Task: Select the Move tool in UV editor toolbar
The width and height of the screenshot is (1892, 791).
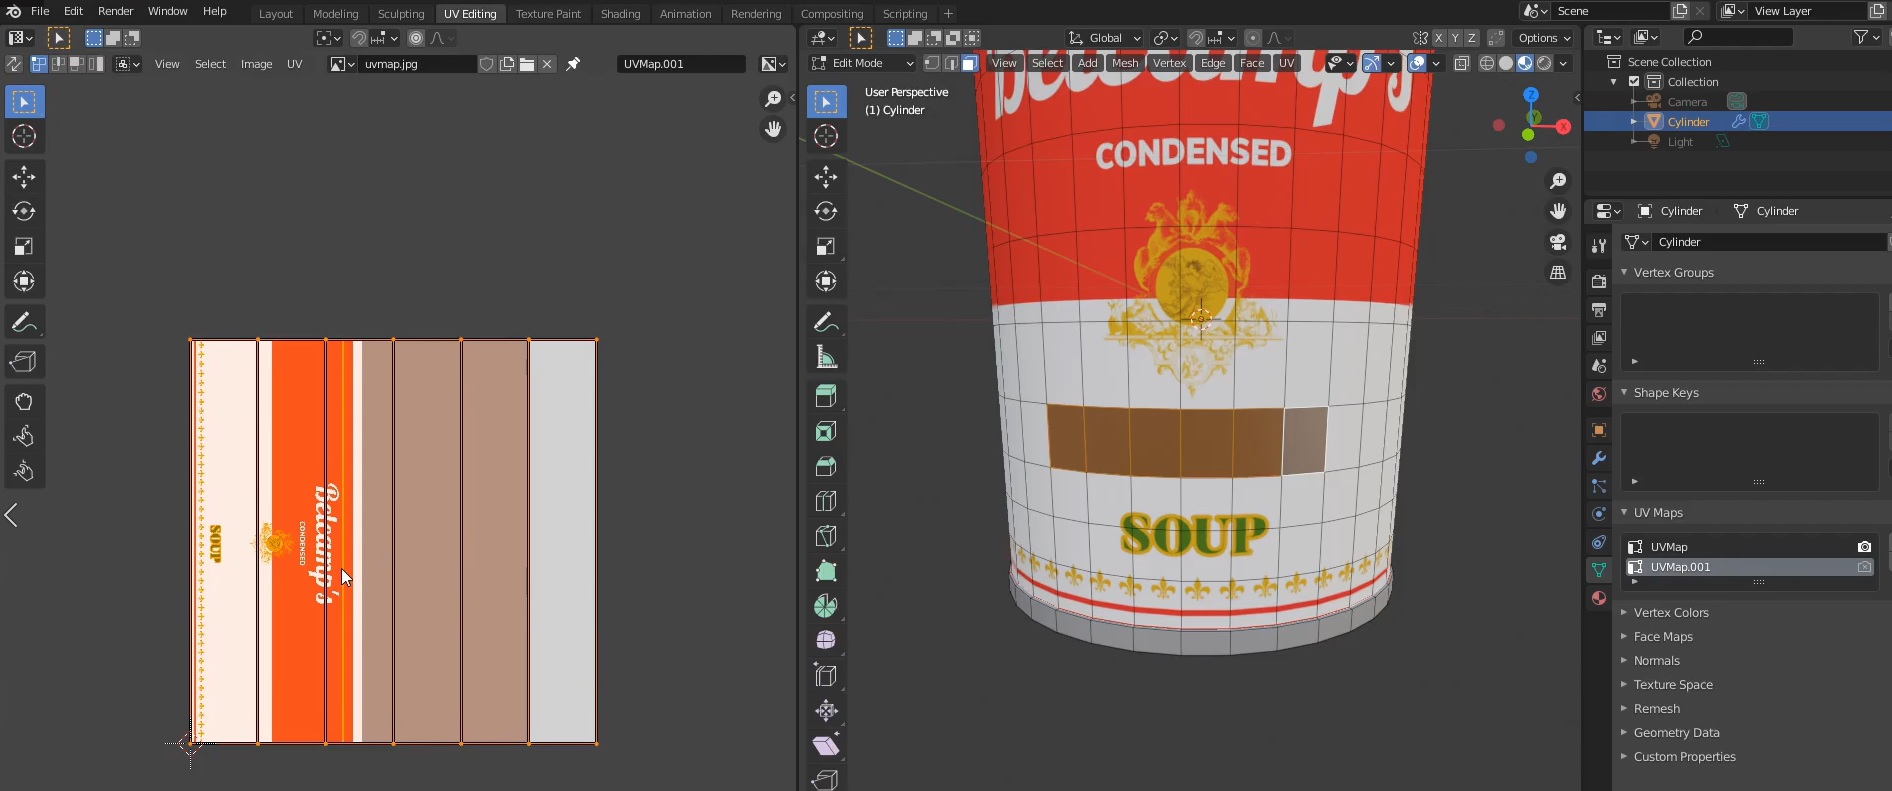Action: tap(24, 177)
